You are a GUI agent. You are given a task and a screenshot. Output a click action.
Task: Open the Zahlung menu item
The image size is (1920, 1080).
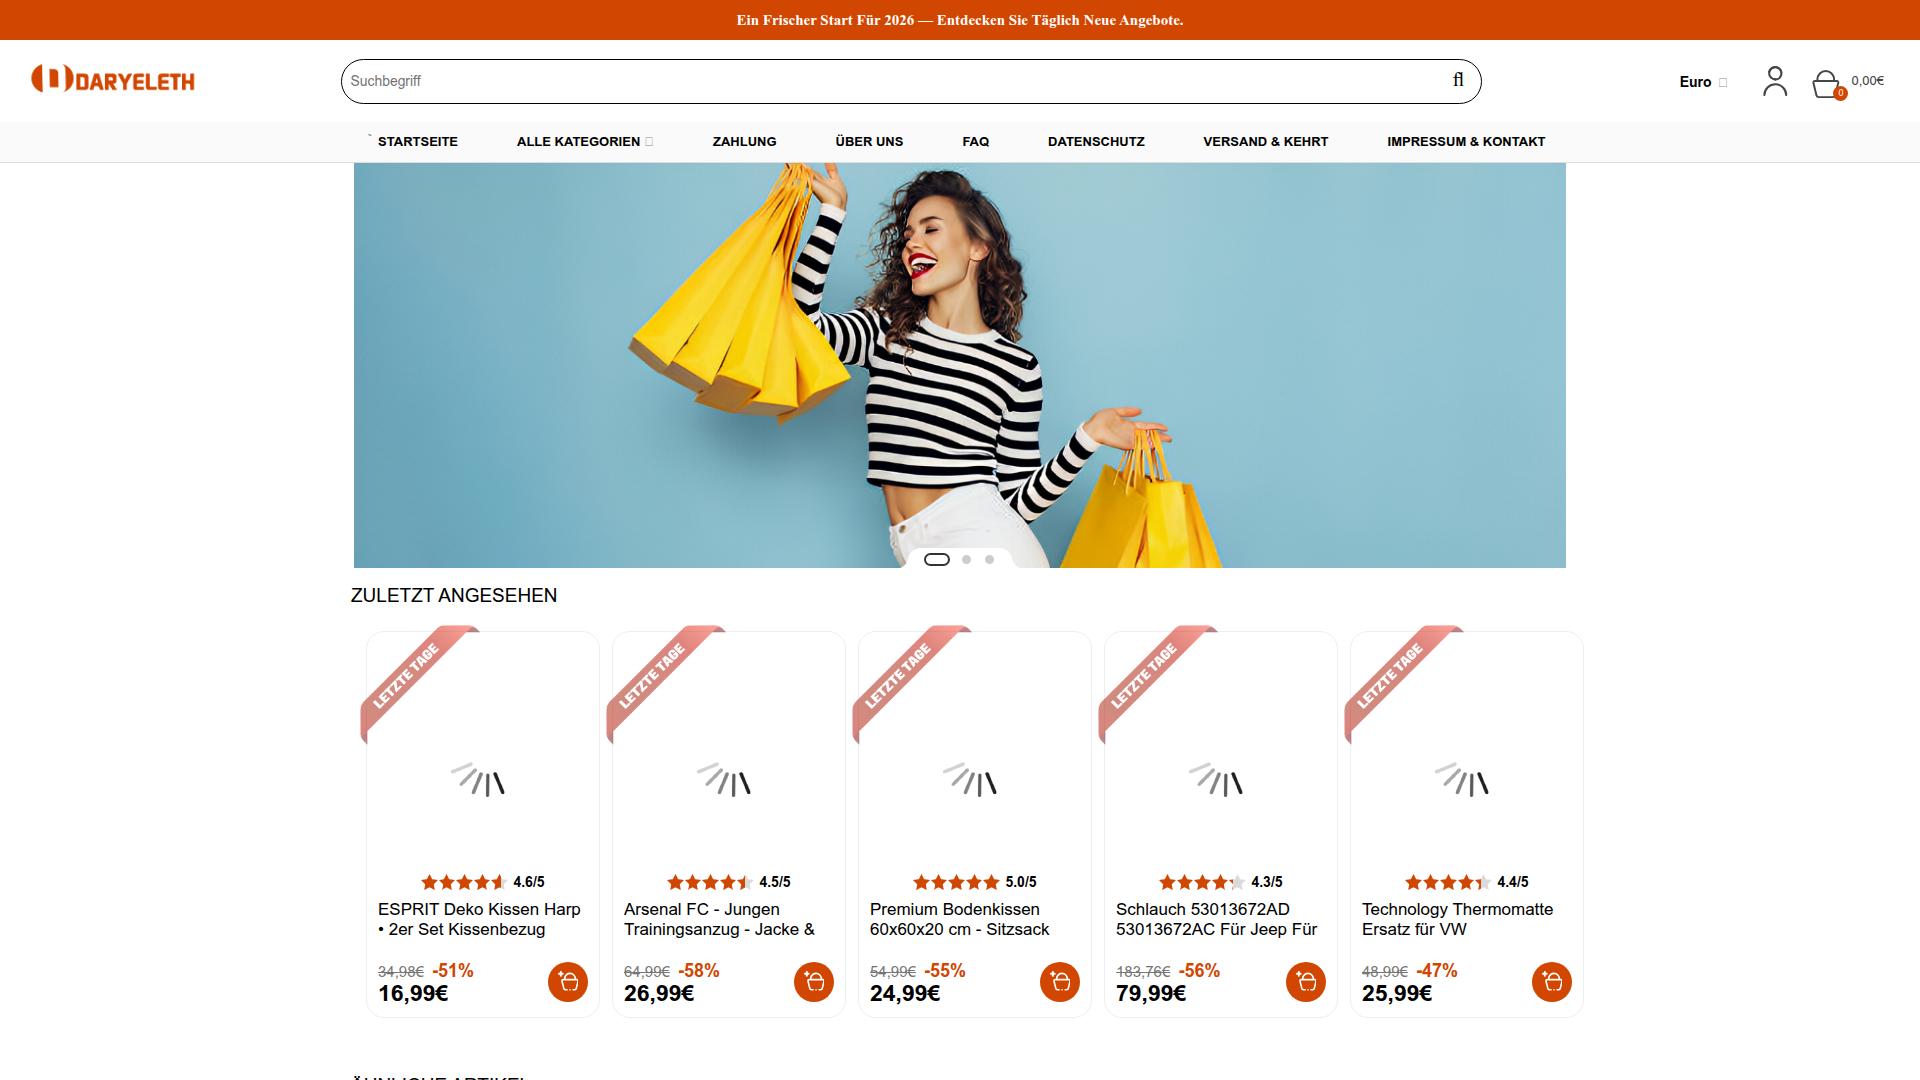click(x=744, y=141)
